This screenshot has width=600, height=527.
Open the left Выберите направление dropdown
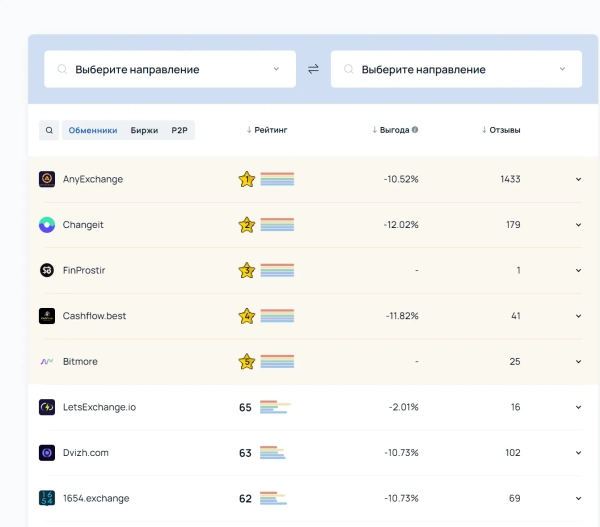170,69
